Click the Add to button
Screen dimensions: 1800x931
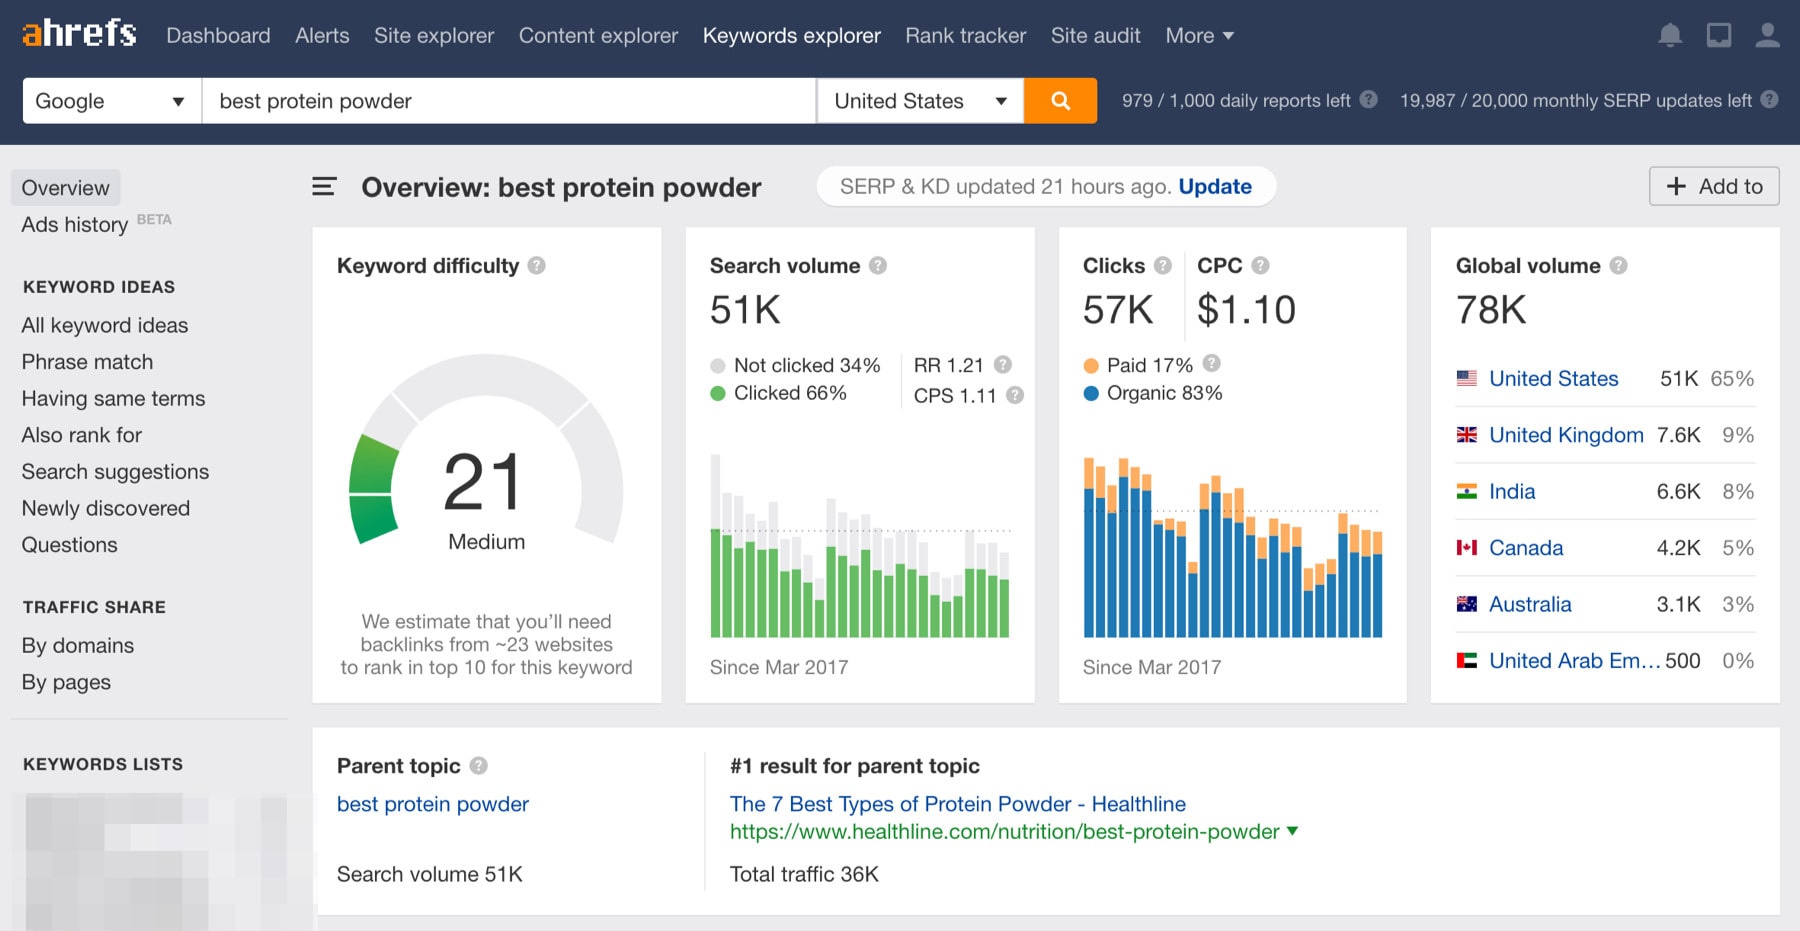(x=1714, y=186)
